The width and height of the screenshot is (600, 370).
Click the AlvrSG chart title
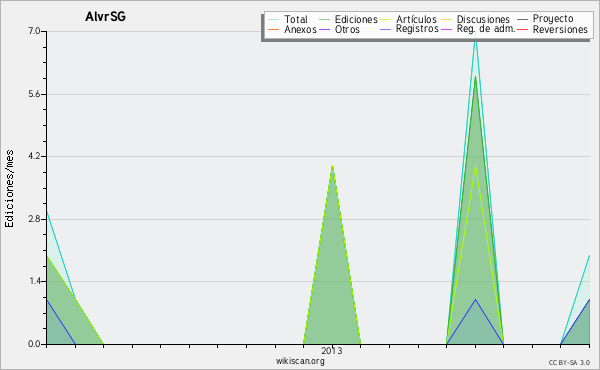[105, 16]
